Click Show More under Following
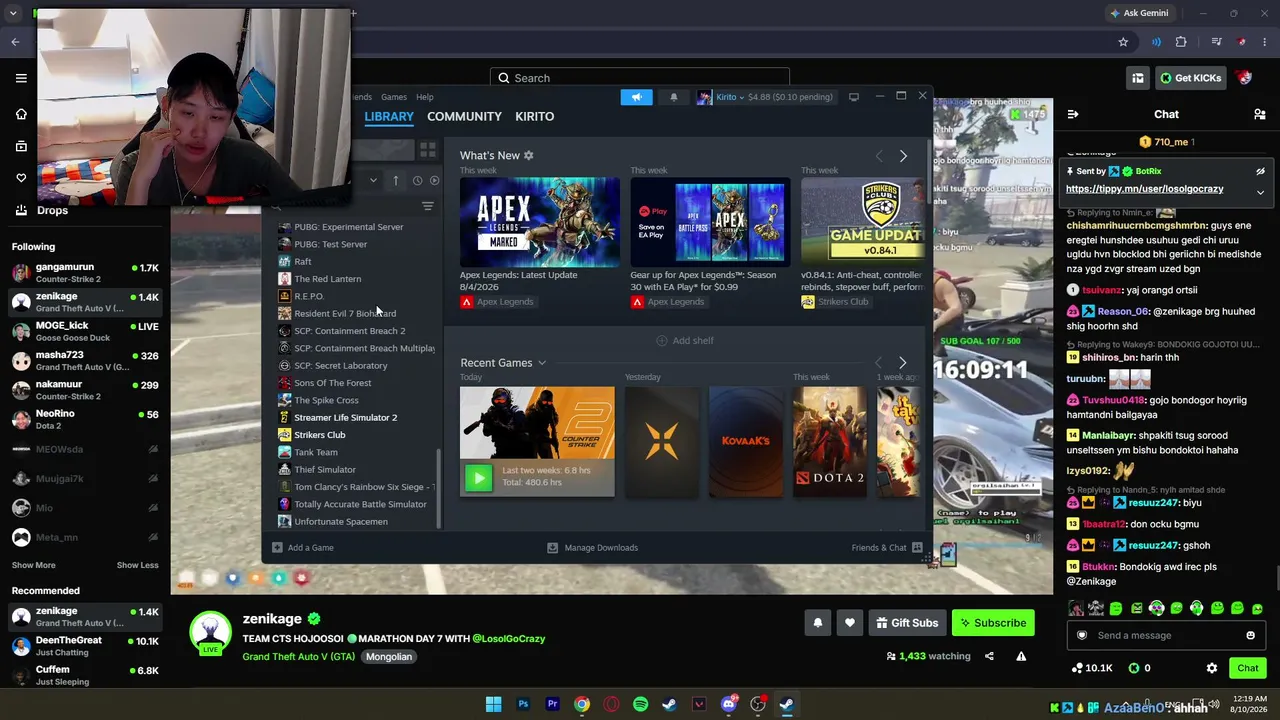 [34, 565]
